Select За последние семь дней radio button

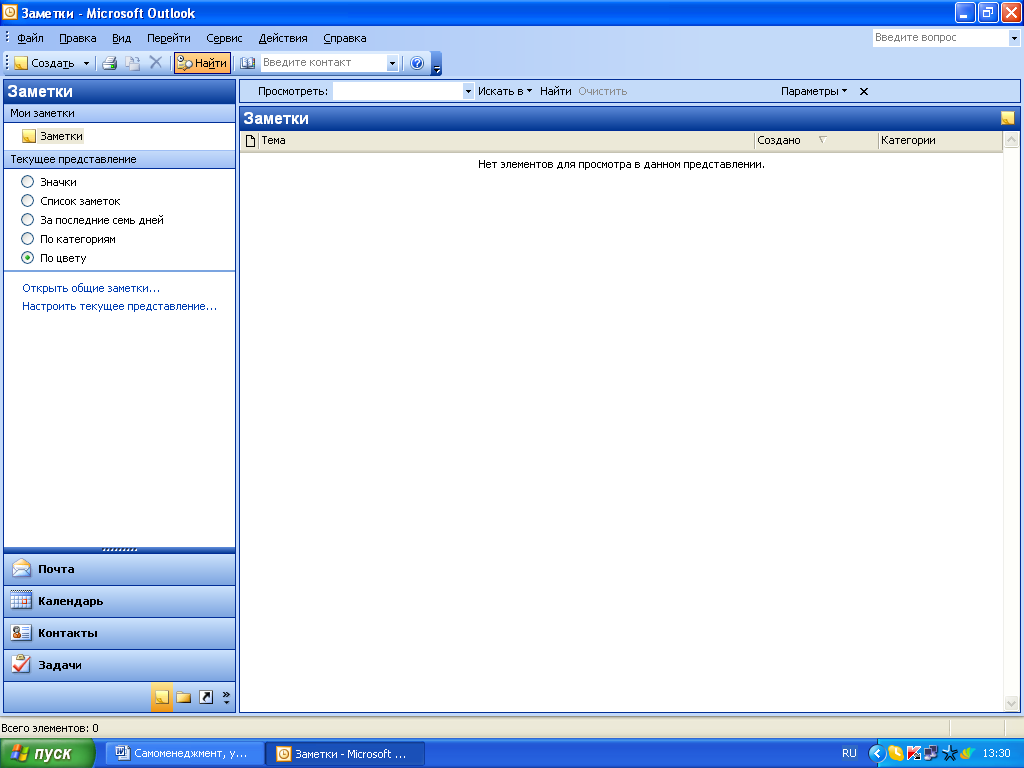point(27,219)
